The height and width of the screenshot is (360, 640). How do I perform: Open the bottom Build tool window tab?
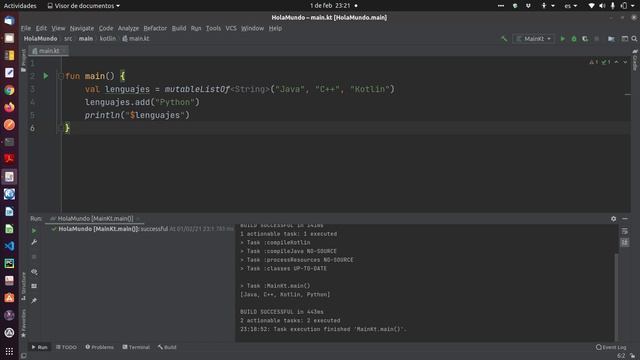pos(167,347)
